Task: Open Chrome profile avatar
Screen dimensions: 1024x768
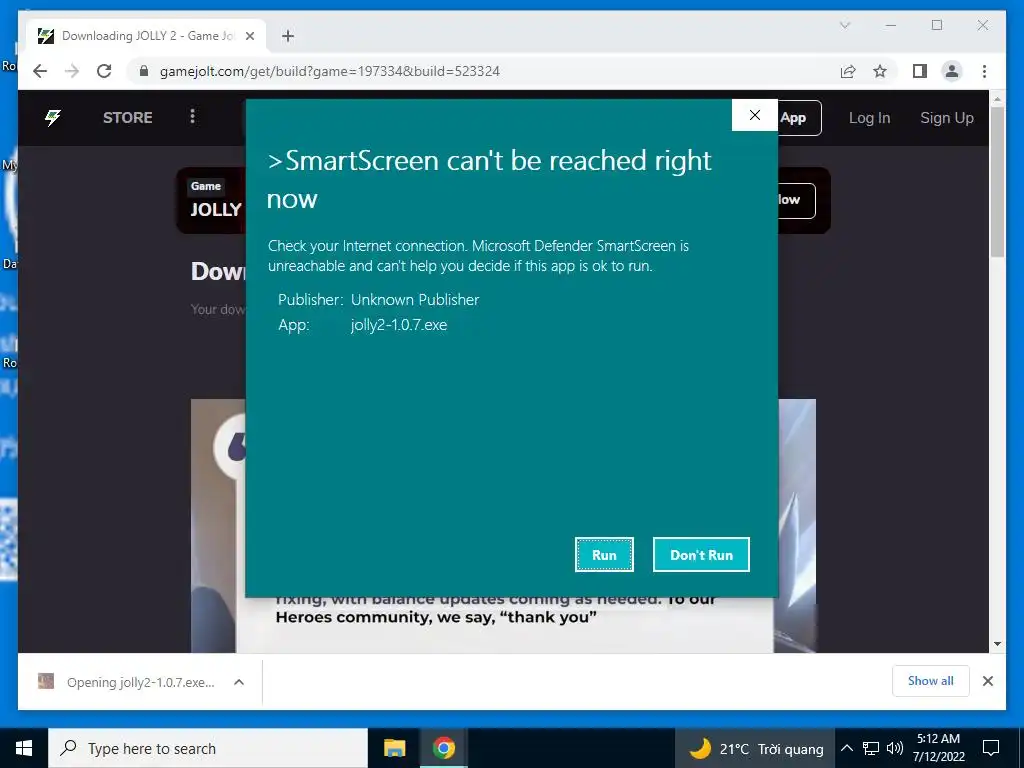Action: click(x=952, y=71)
